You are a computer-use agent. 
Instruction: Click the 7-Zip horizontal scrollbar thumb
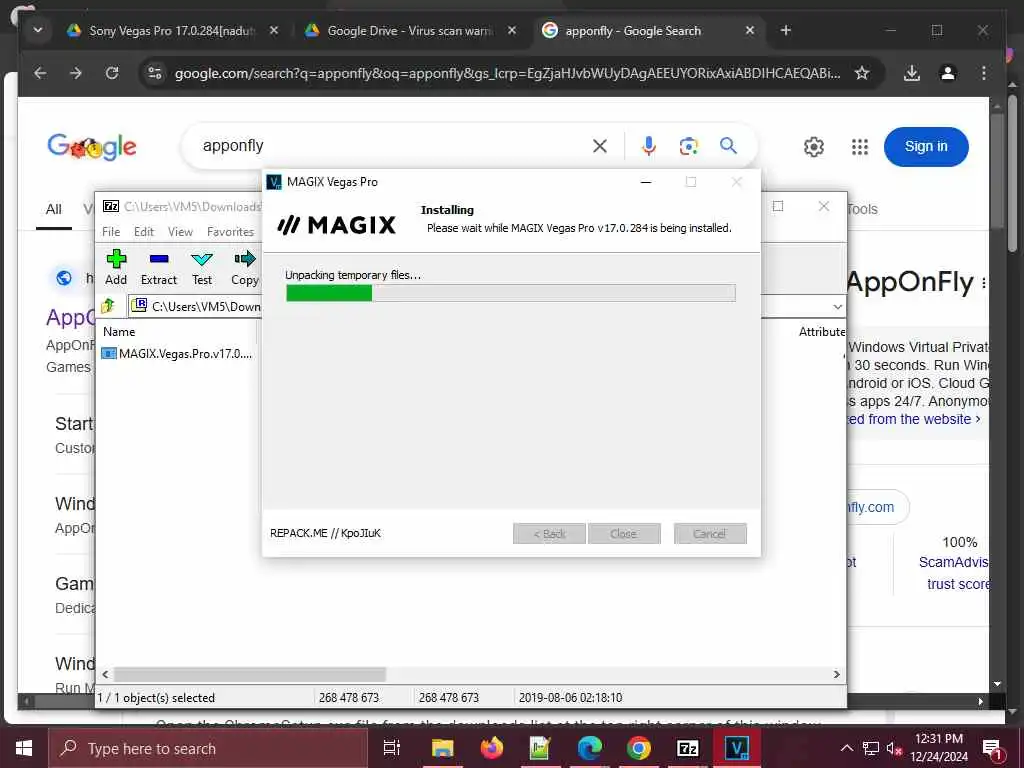click(x=249, y=674)
